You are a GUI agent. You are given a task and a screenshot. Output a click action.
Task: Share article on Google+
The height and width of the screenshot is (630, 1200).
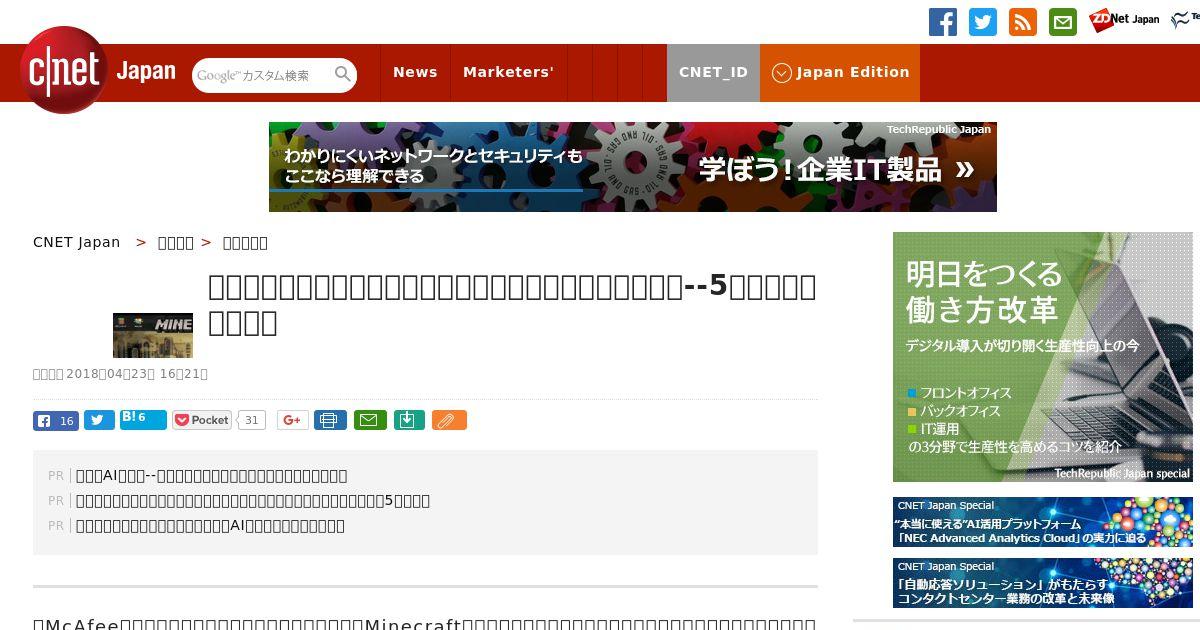click(x=293, y=420)
